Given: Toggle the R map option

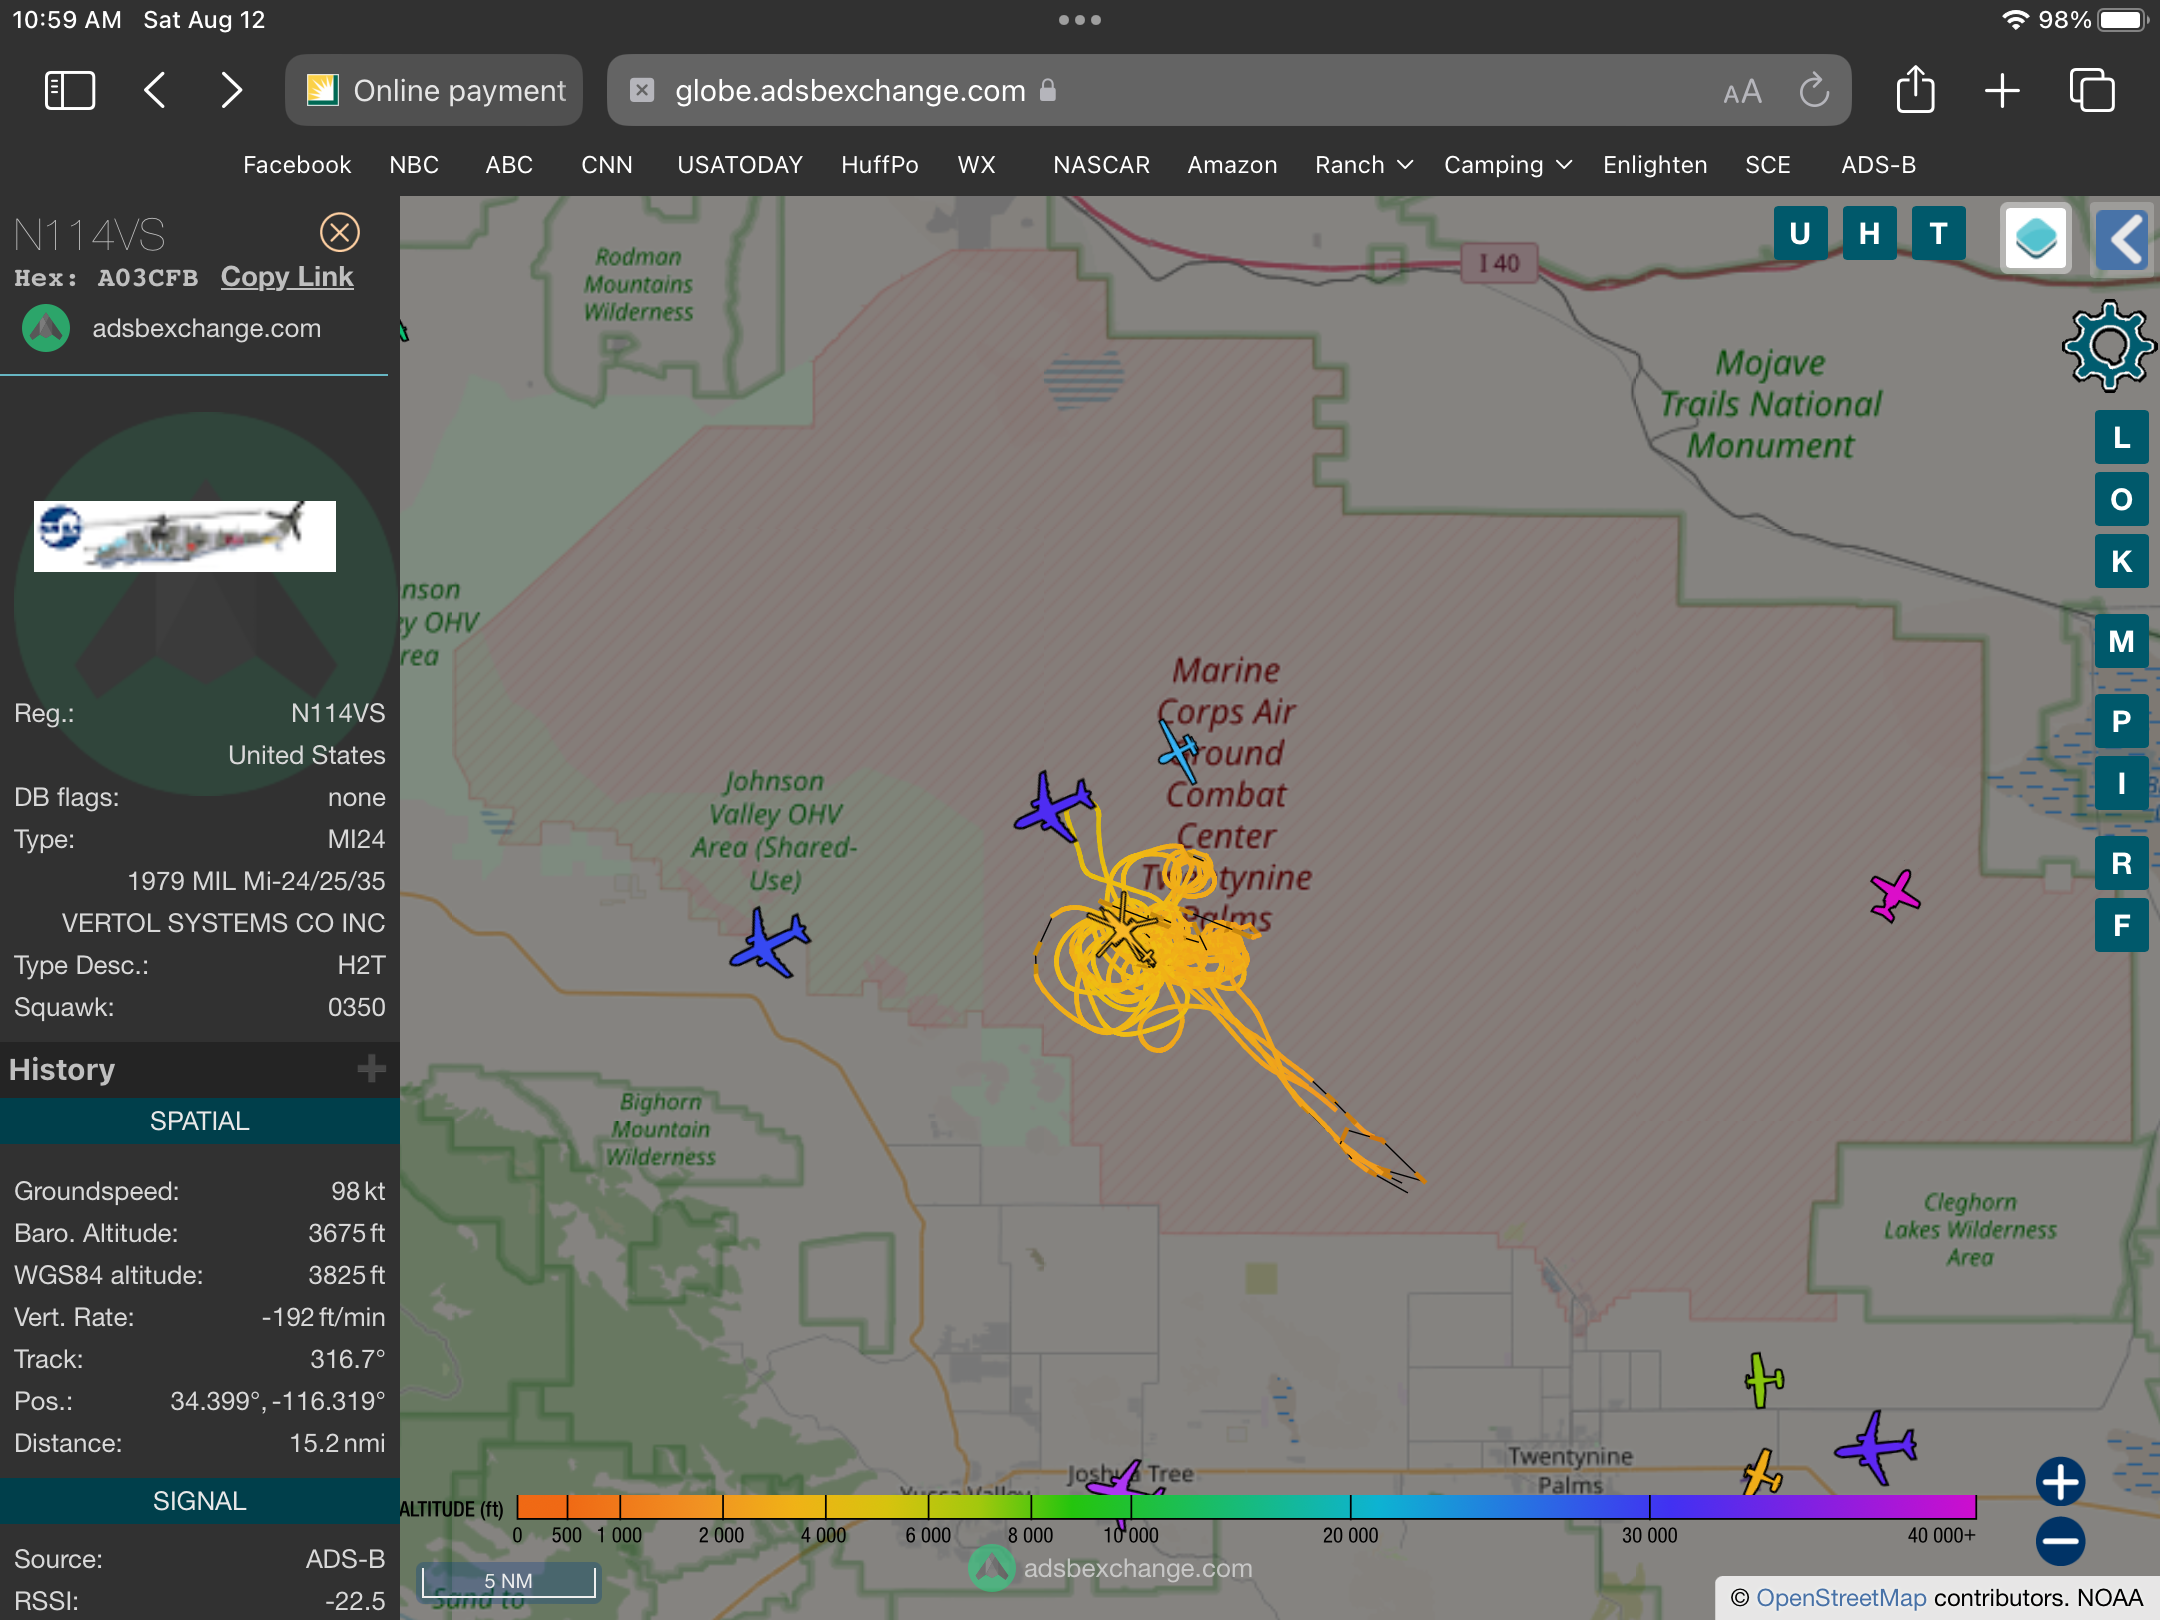Looking at the screenshot, I should pyautogui.click(x=2121, y=863).
